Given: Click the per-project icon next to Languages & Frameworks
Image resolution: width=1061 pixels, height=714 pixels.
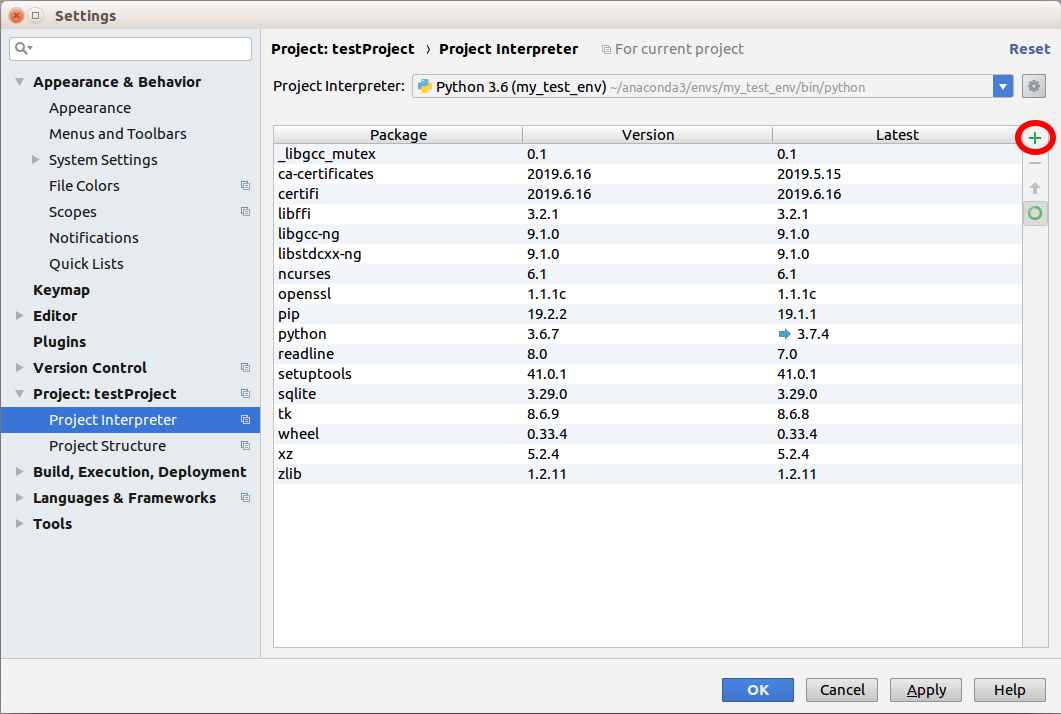Looking at the screenshot, I should pos(246,497).
